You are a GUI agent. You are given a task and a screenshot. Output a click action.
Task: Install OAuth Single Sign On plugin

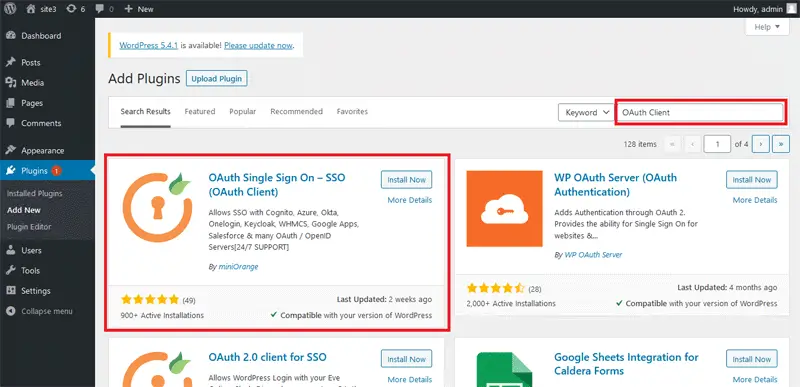406,179
